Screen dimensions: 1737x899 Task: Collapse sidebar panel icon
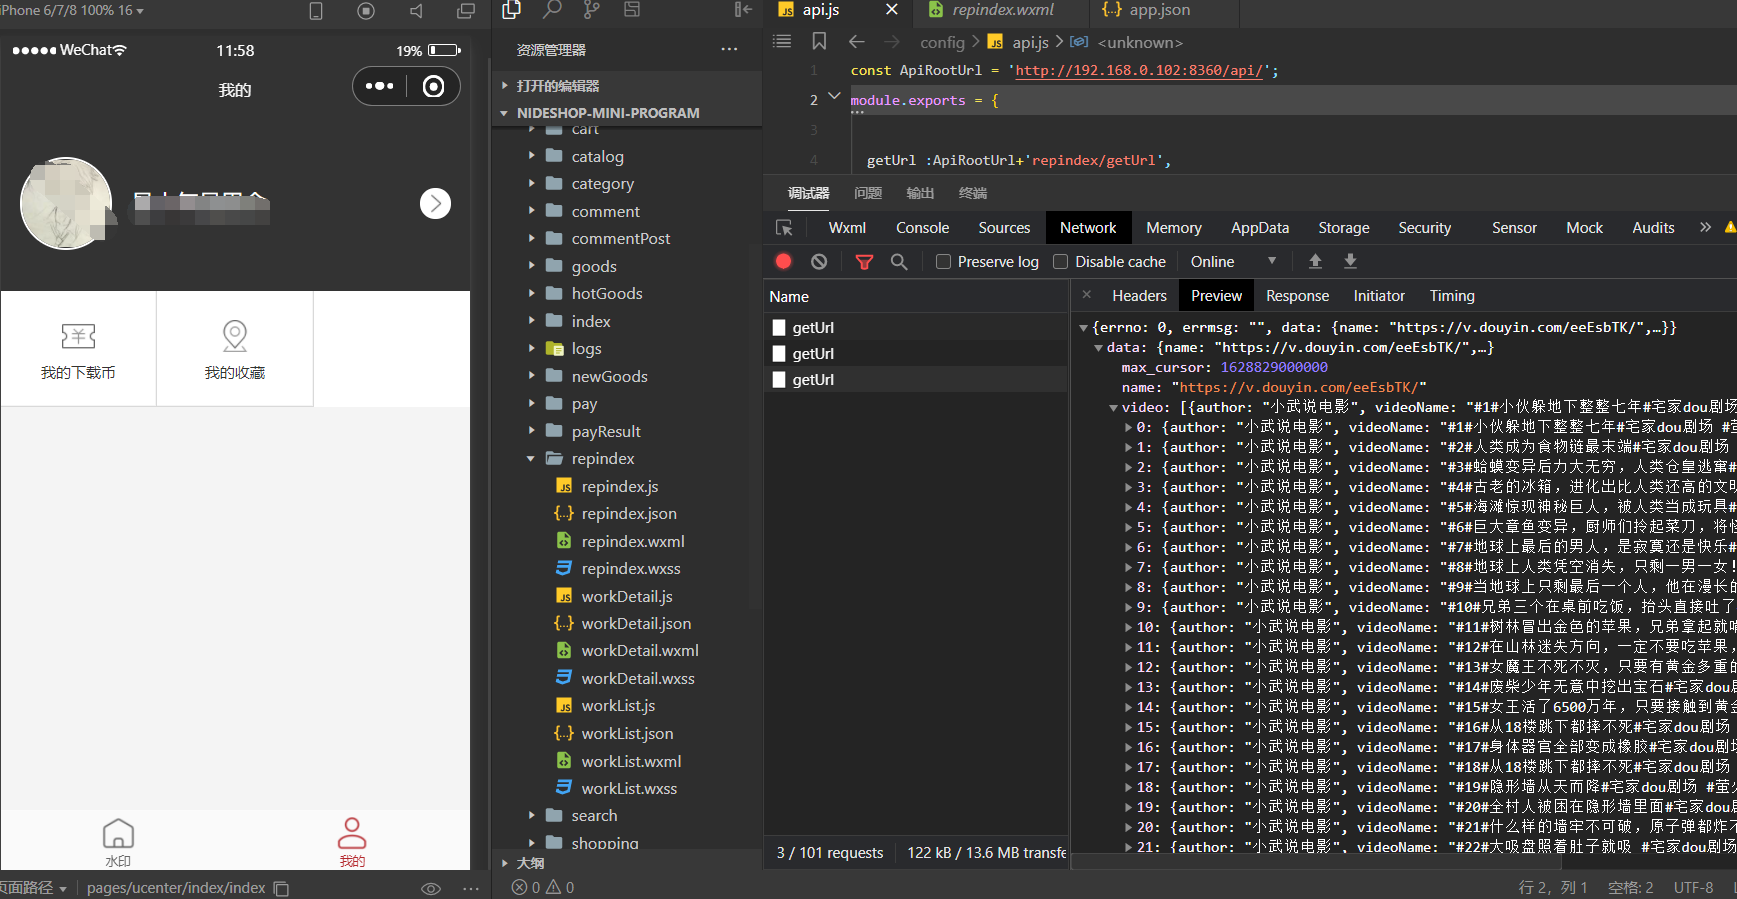pyautogui.click(x=743, y=10)
